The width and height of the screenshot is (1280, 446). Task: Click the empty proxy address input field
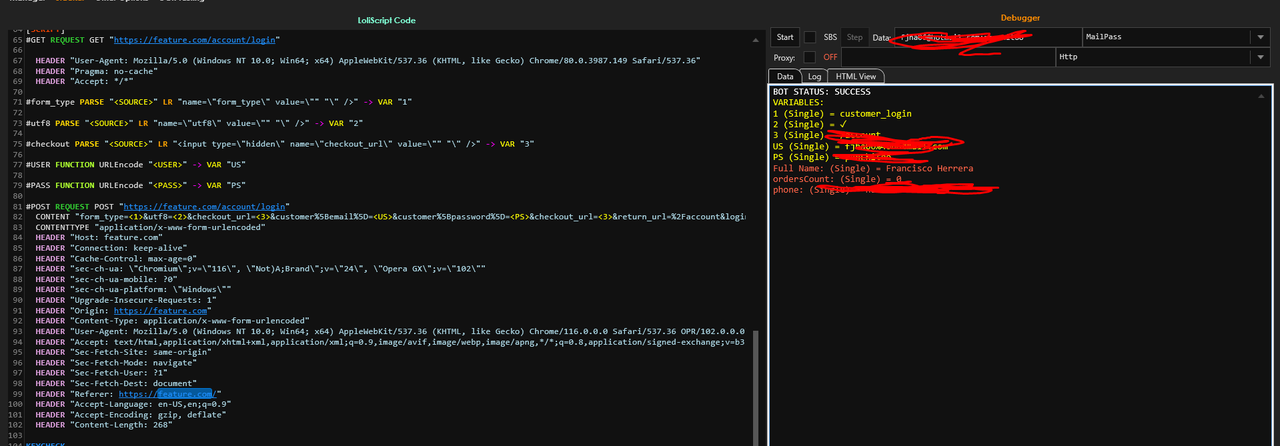948,58
